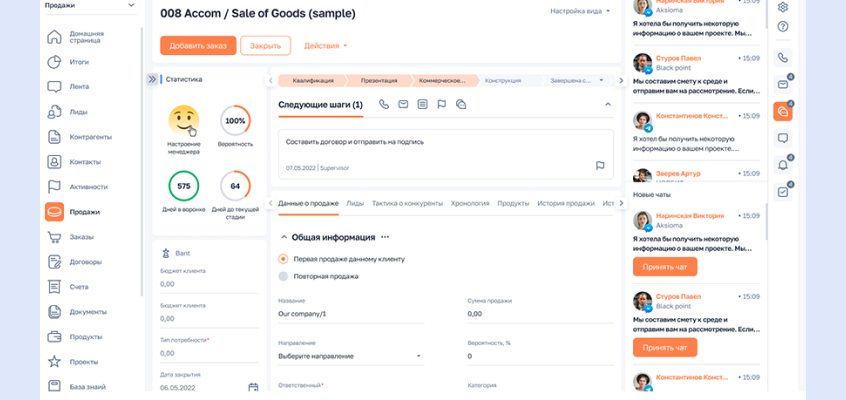
Task: Click flag icon on the task card
Action: (600, 166)
